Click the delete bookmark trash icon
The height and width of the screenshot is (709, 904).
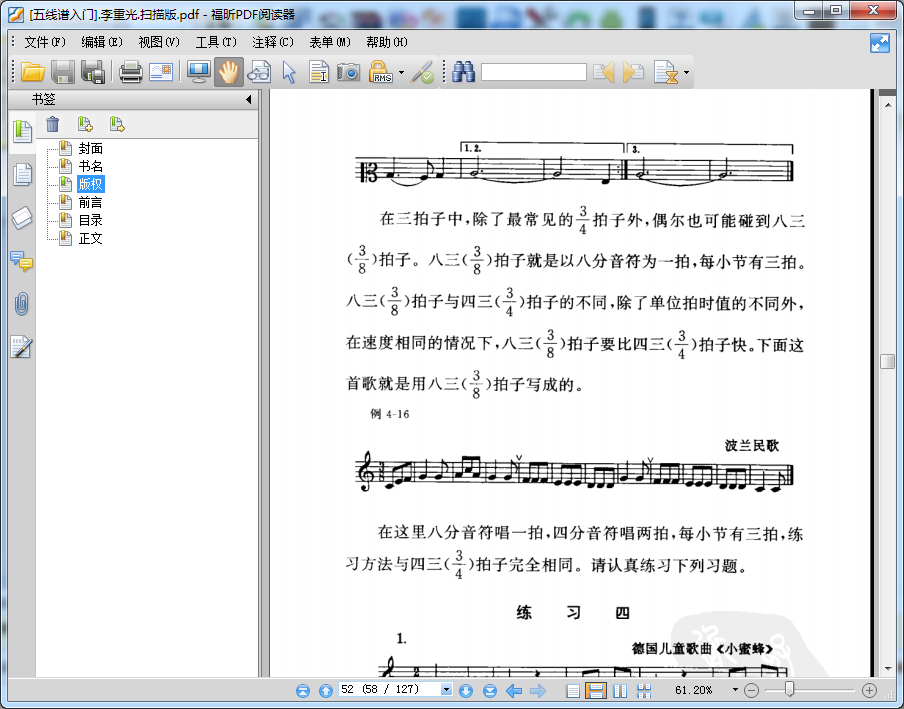tap(52, 124)
